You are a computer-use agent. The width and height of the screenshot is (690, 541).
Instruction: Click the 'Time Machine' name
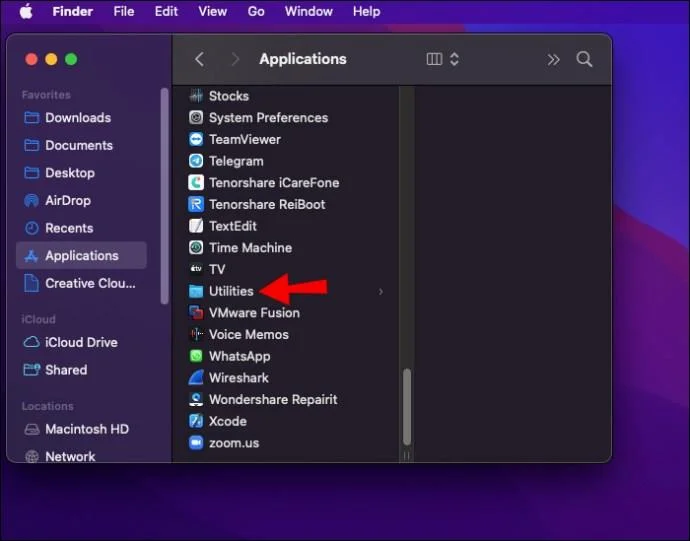pyautogui.click(x=250, y=247)
